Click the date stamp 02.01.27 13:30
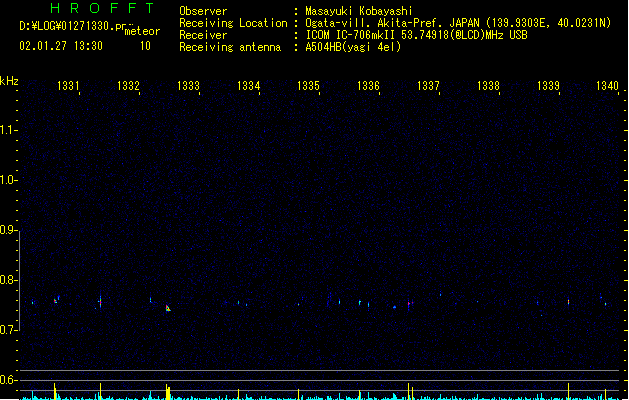 pyautogui.click(x=61, y=46)
